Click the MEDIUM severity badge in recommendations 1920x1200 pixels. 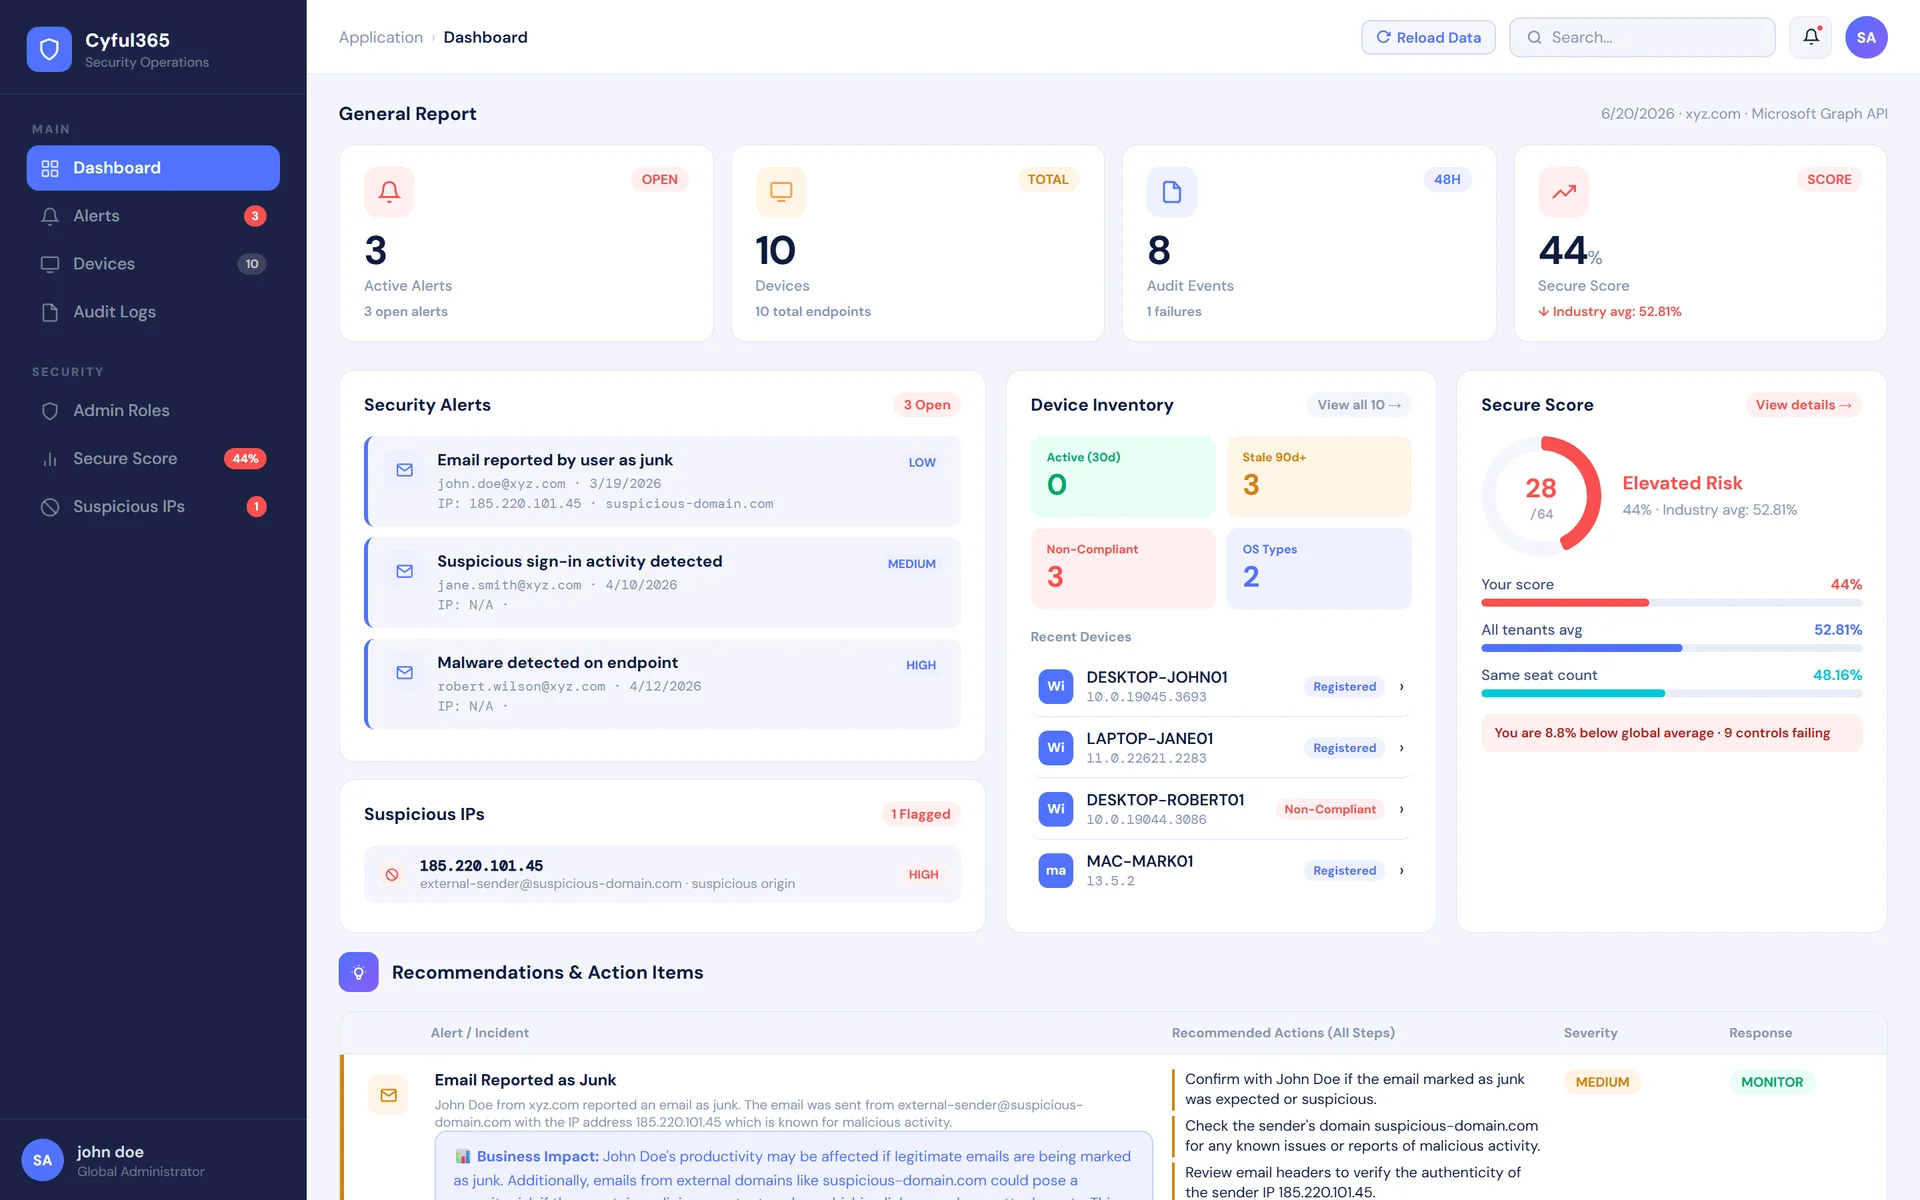click(x=1602, y=1082)
